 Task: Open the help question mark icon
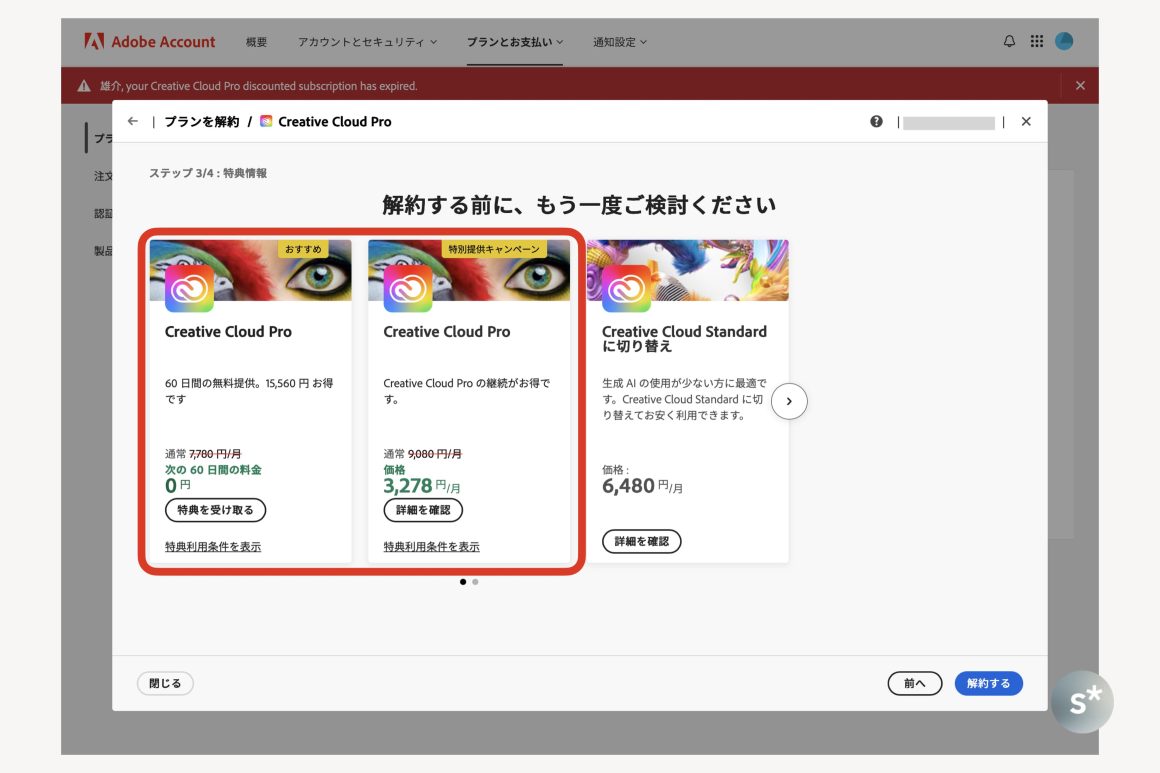click(876, 121)
